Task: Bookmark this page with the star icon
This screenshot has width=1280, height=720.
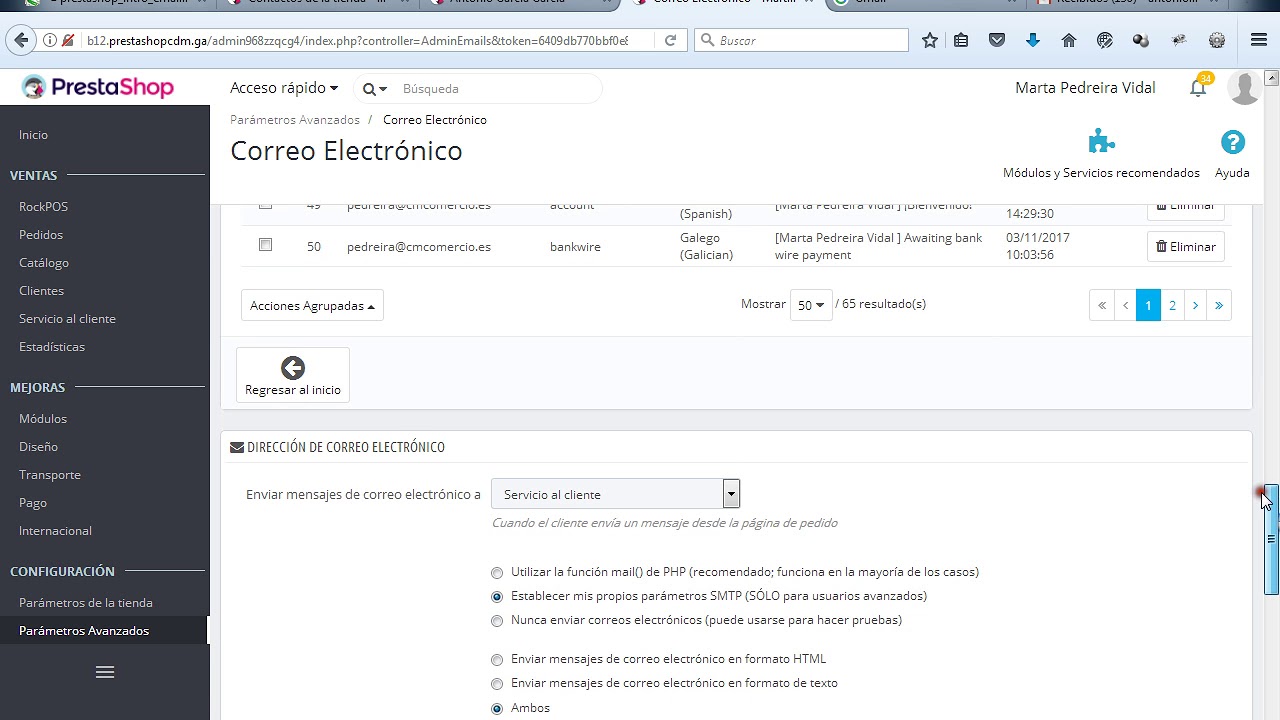Action: [x=930, y=40]
